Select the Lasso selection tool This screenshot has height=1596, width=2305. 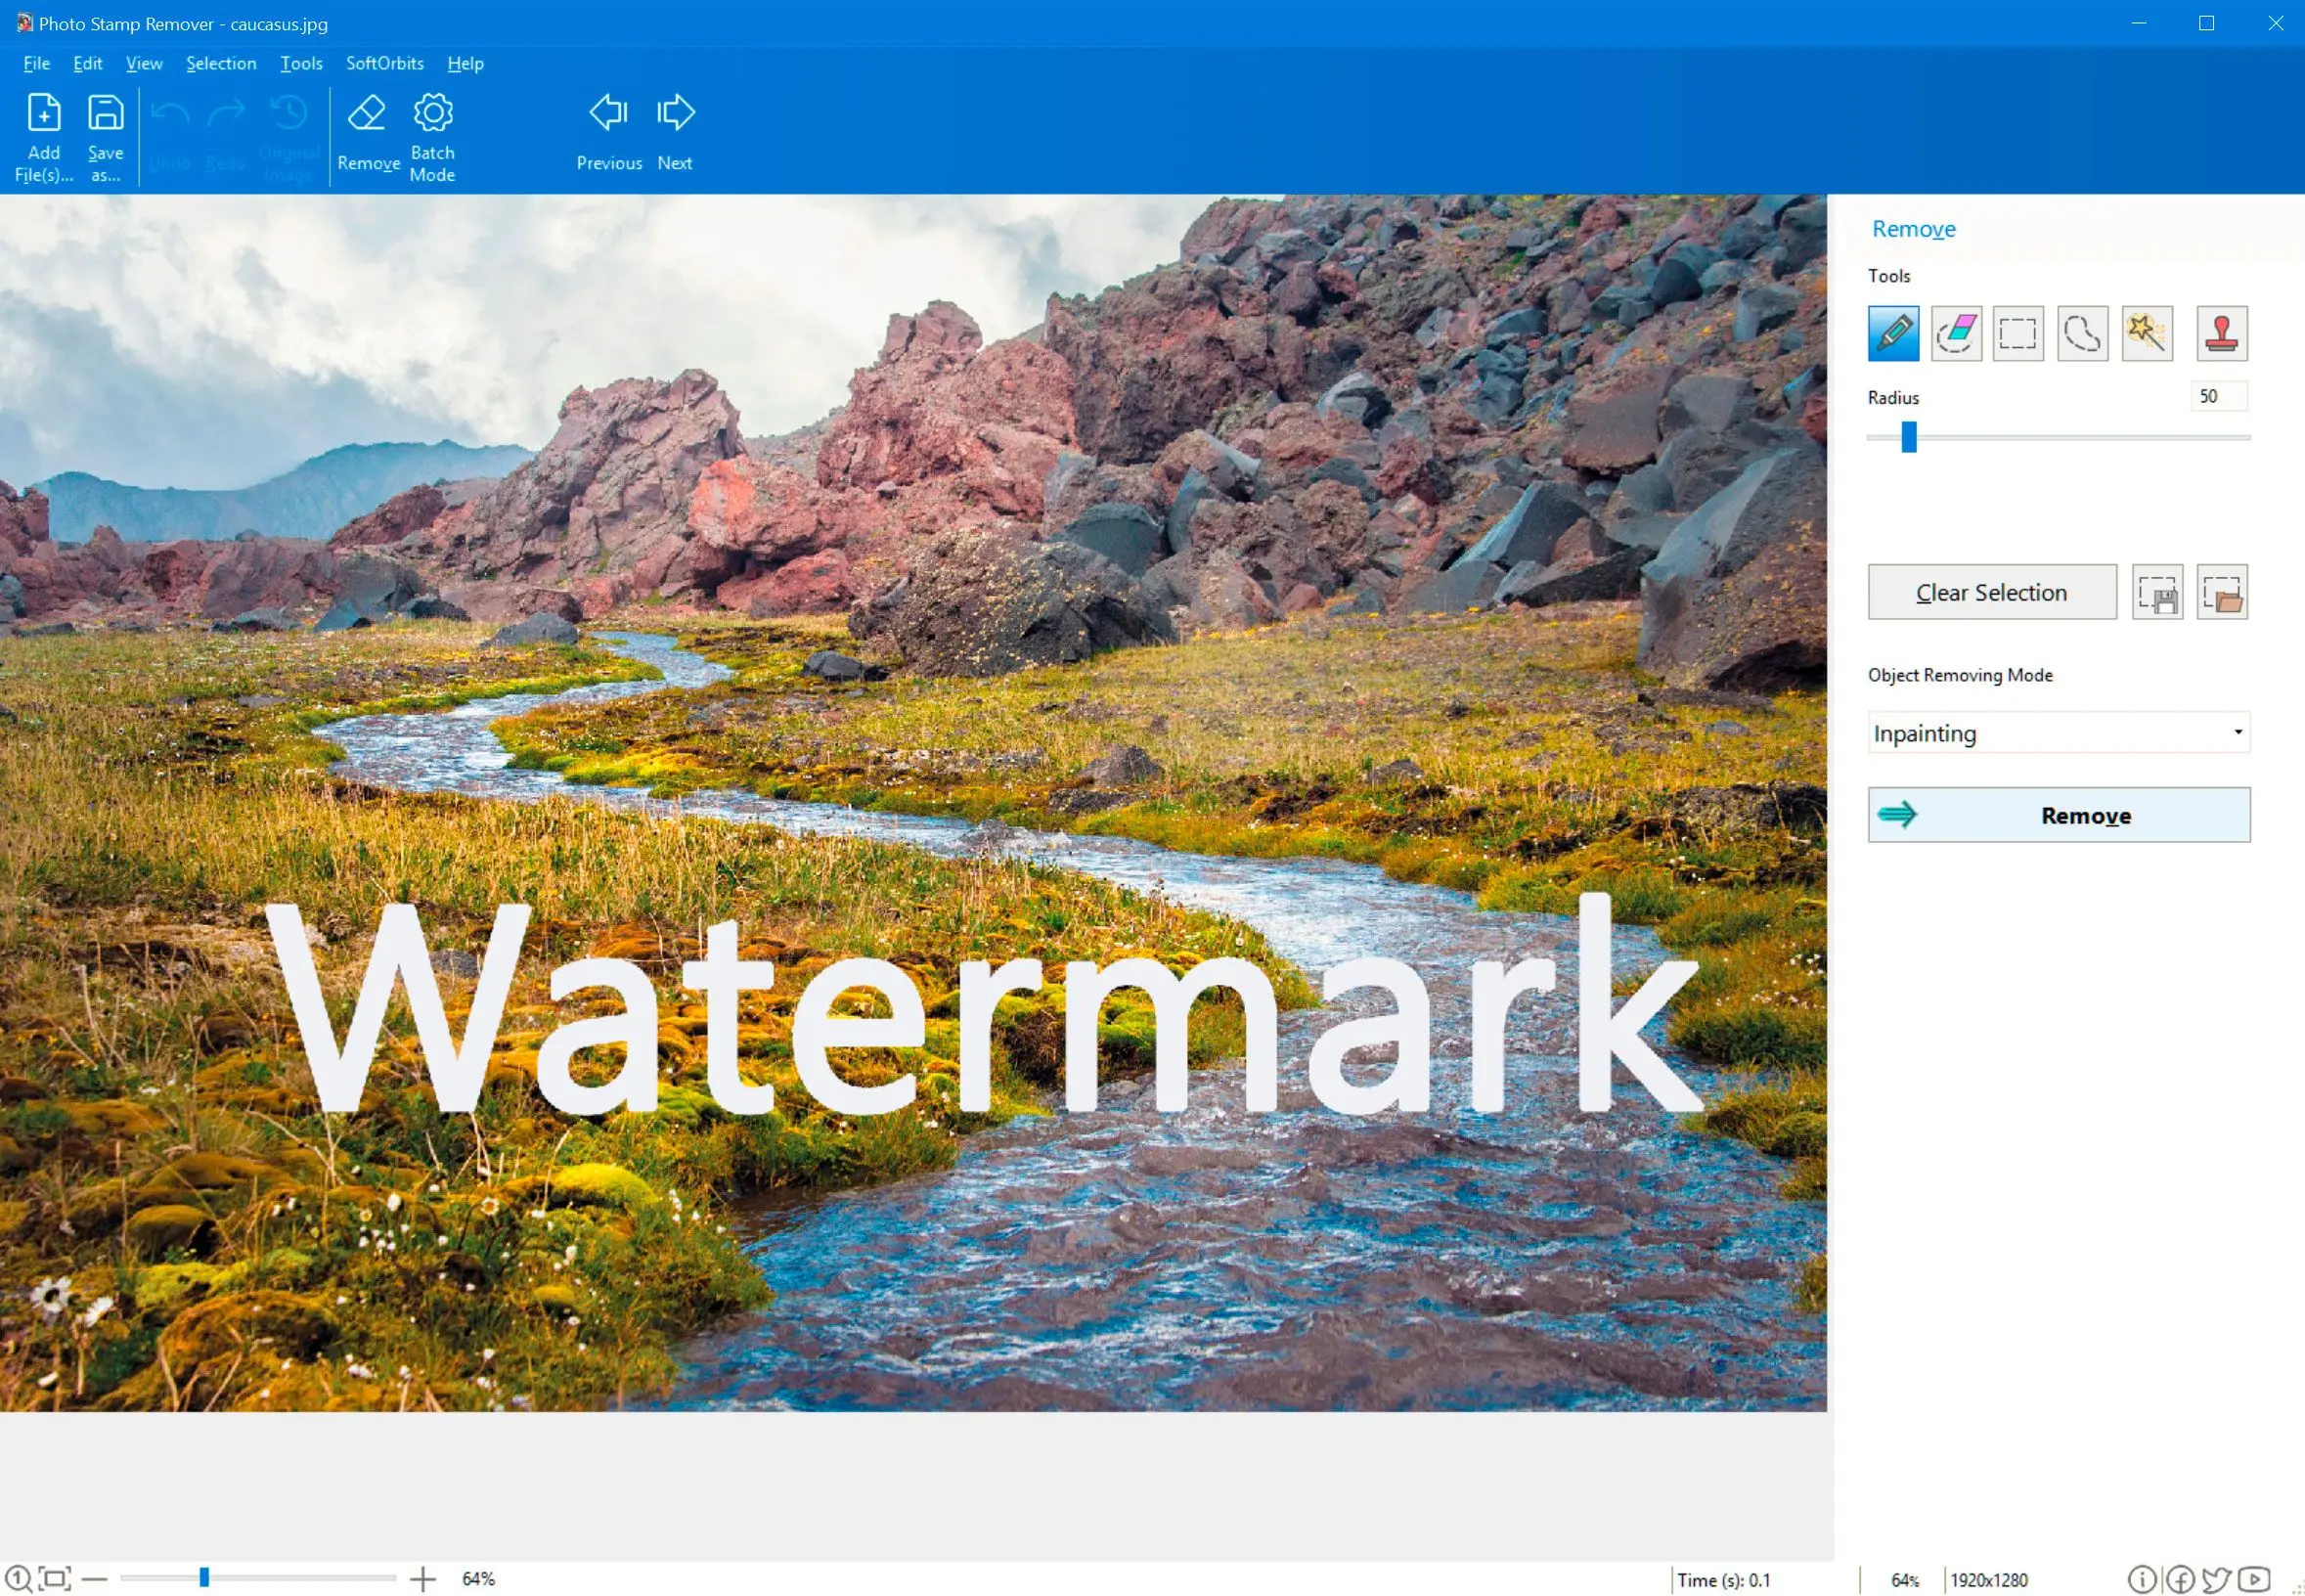click(2083, 332)
